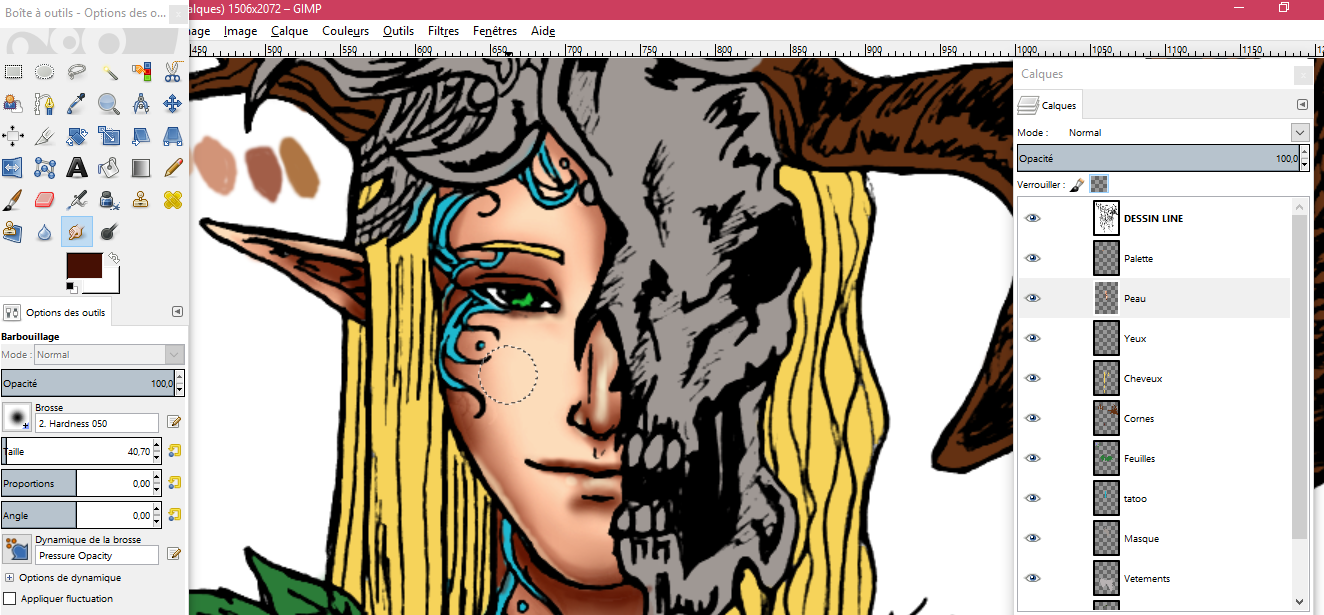Open the Aide menu

click(x=543, y=31)
